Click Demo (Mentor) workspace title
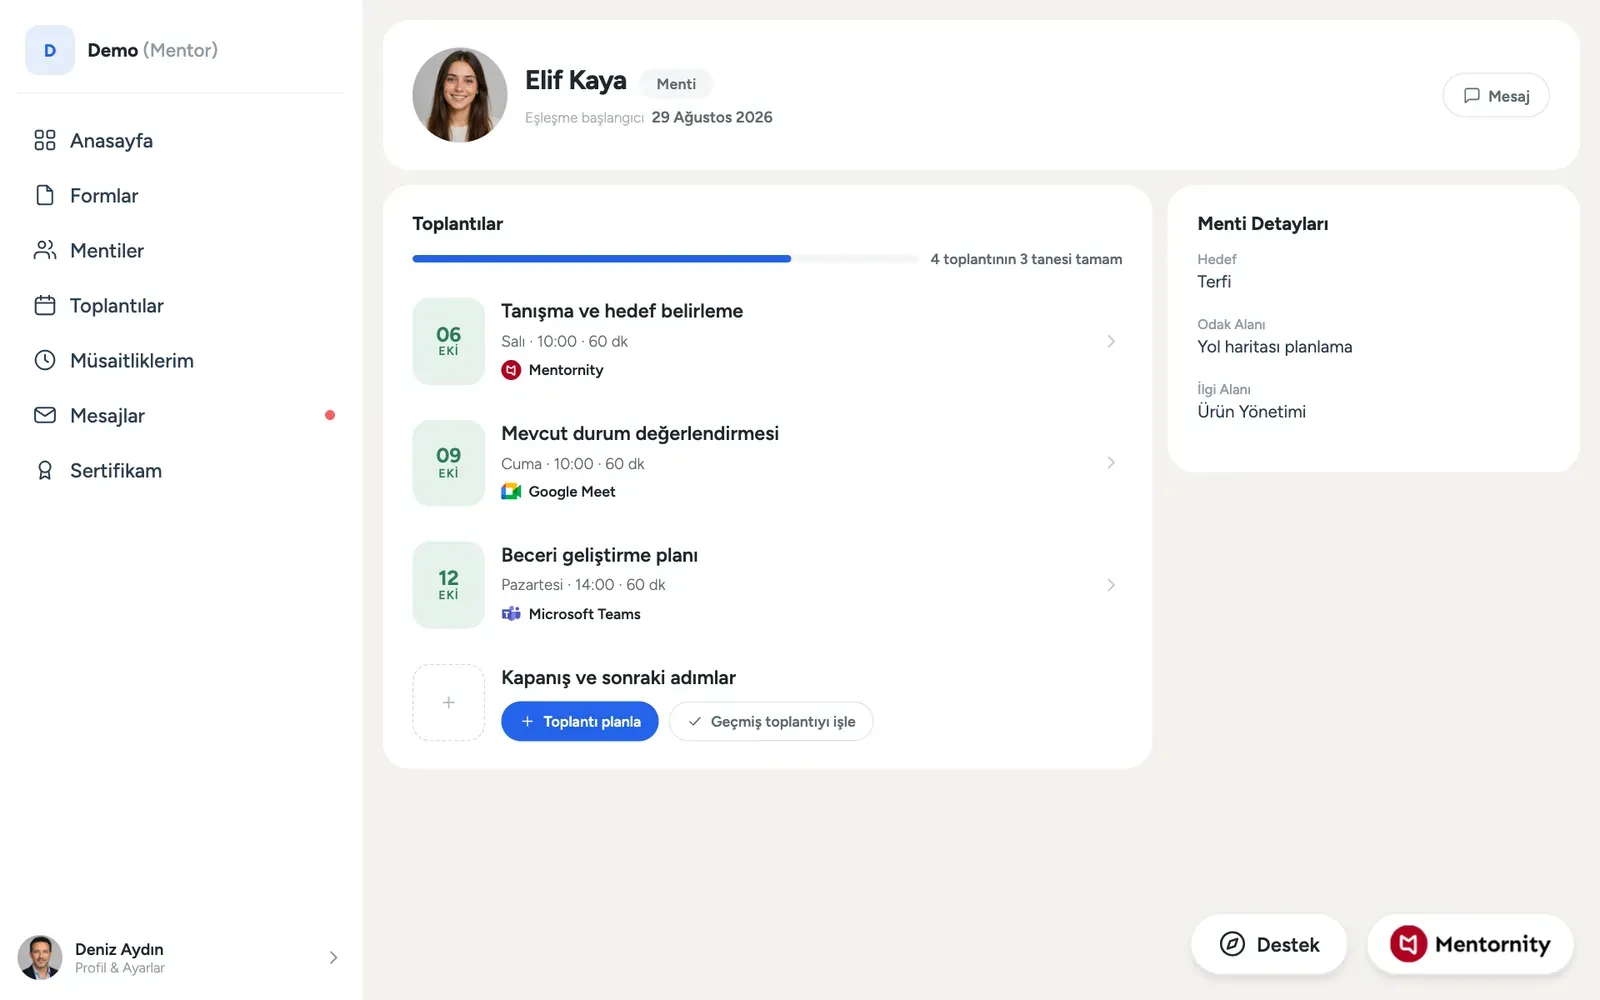The height and width of the screenshot is (1000, 1600). tap(153, 50)
